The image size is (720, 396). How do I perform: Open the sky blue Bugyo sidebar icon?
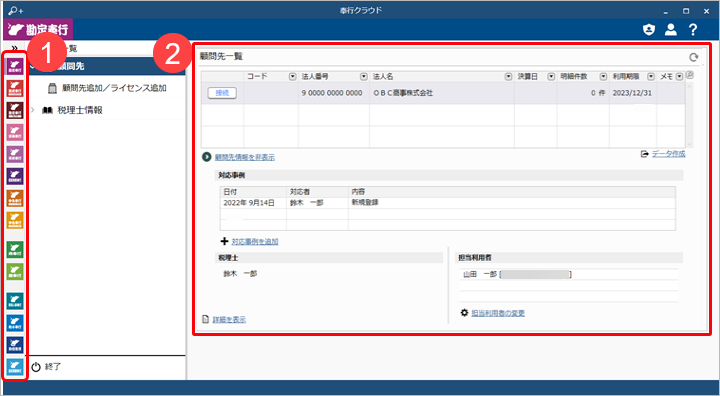[16, 367]
